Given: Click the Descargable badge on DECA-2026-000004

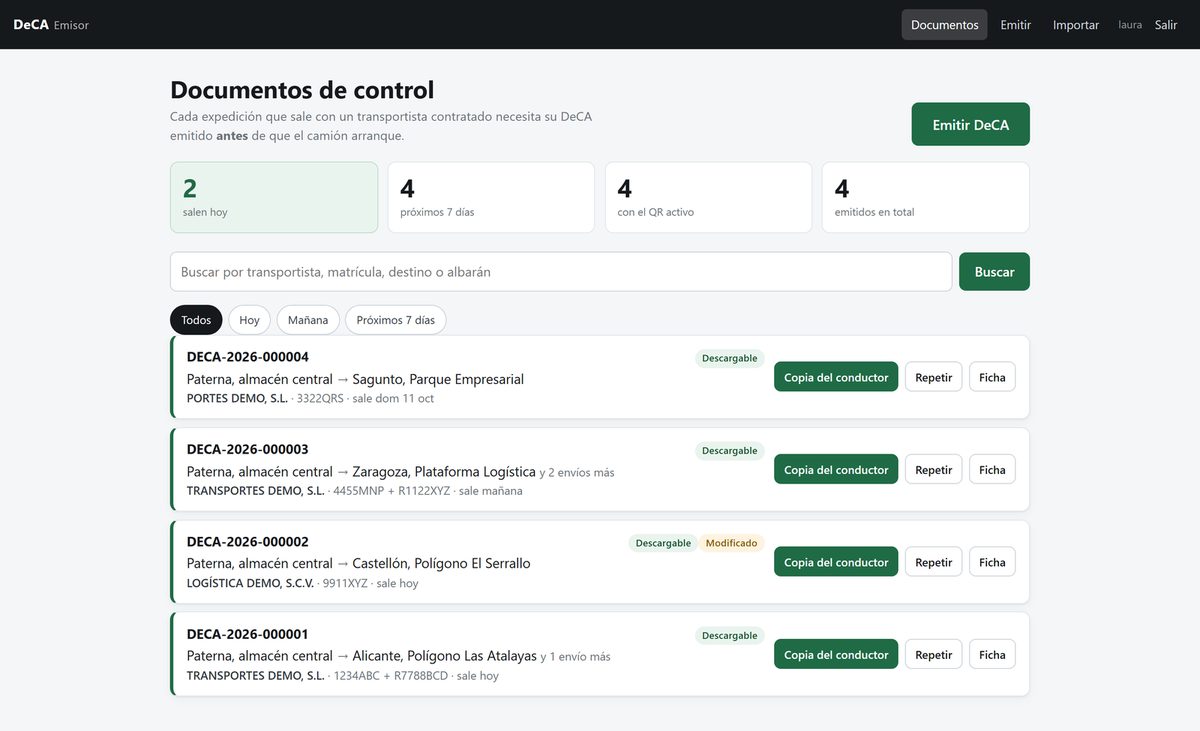Looking at the screenshot, I should [x=730, y=358].
